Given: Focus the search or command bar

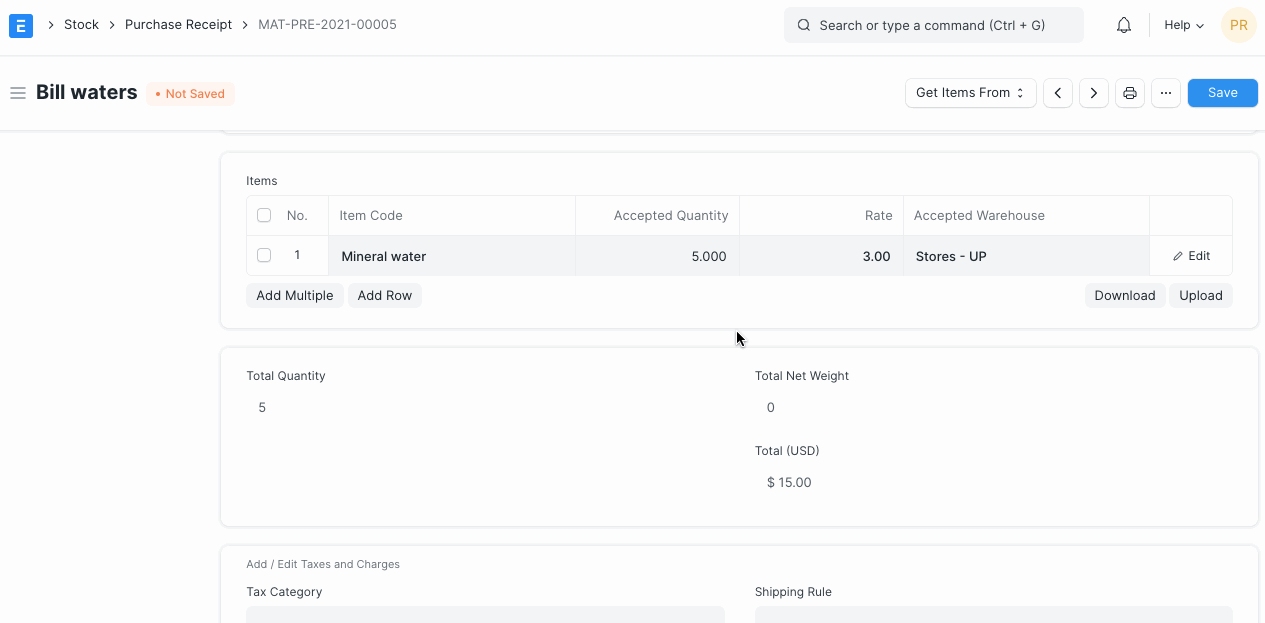Looking at the screenshot, I should point(933,25).
